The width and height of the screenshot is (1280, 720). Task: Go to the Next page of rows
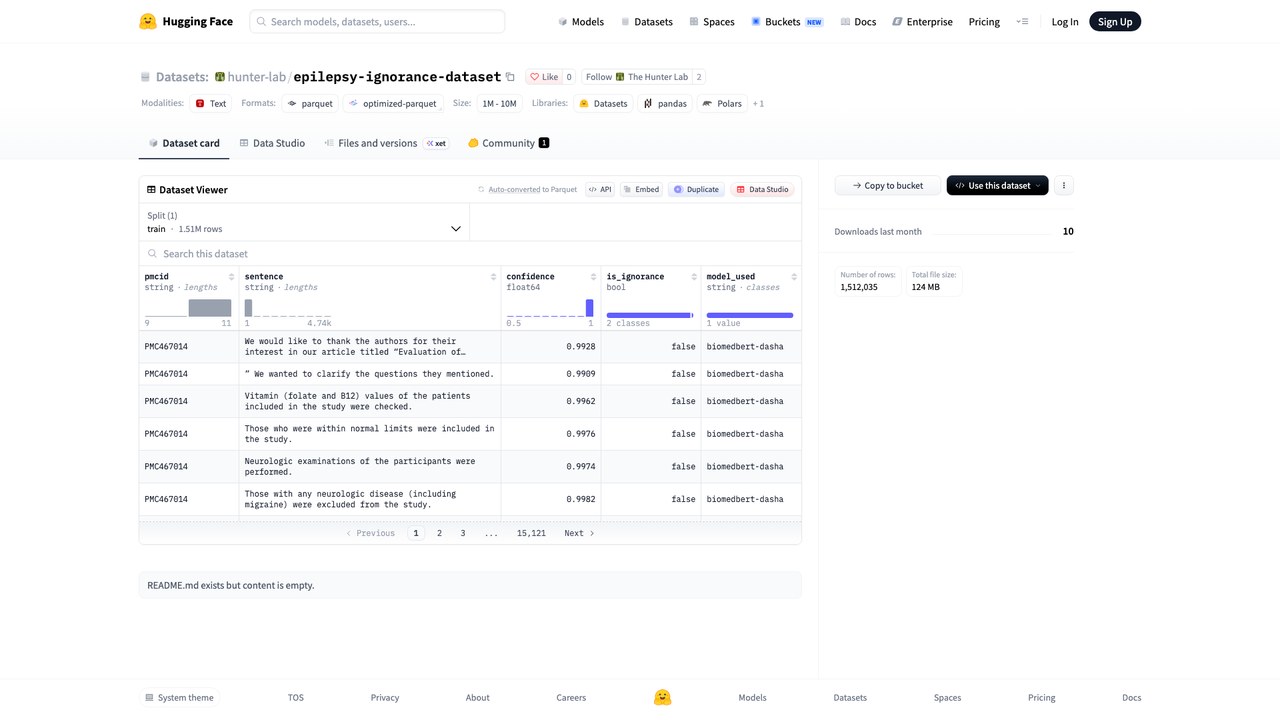pos(579,533)
